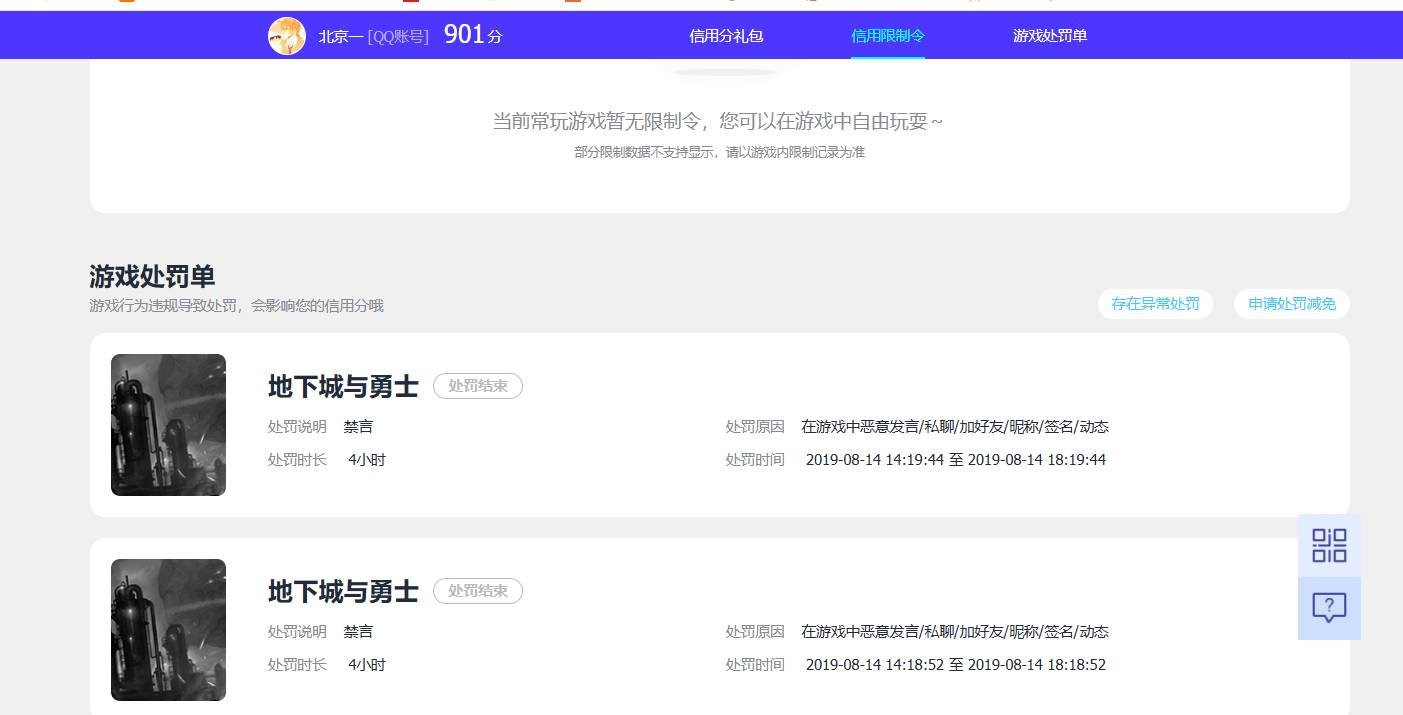This screenshot has height=715, width=1403.
Task: Click 处罚结束 badge on the 14:18:52 penalty
Action: [x=478, y=591]
